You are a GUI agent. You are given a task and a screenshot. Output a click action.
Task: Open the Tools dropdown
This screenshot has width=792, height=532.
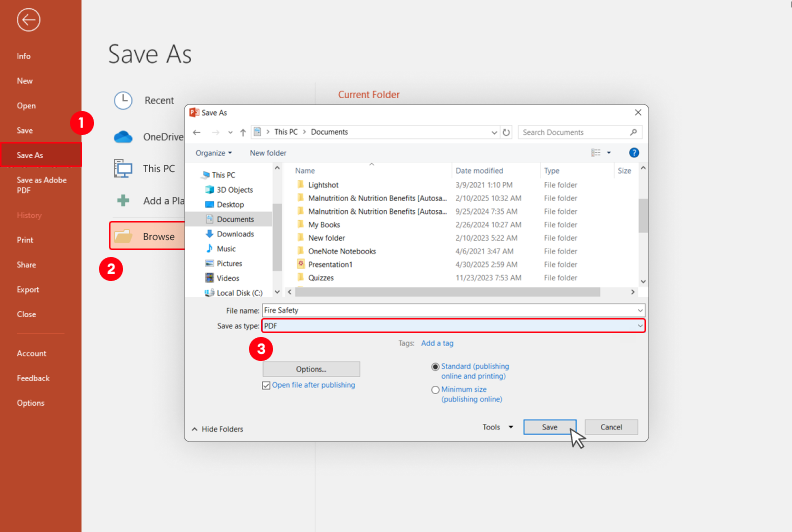[x=498, y=427]
